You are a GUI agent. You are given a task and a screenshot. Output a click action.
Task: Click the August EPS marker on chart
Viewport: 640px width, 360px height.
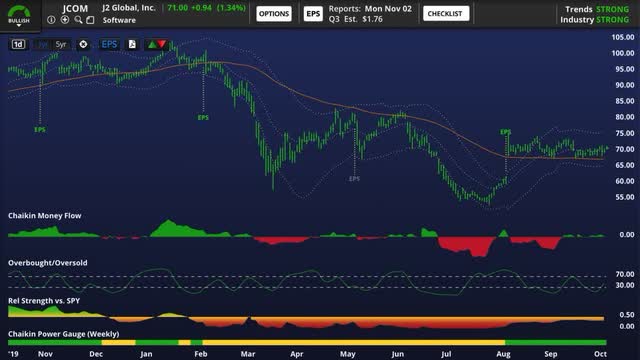(x=505, y=132)
